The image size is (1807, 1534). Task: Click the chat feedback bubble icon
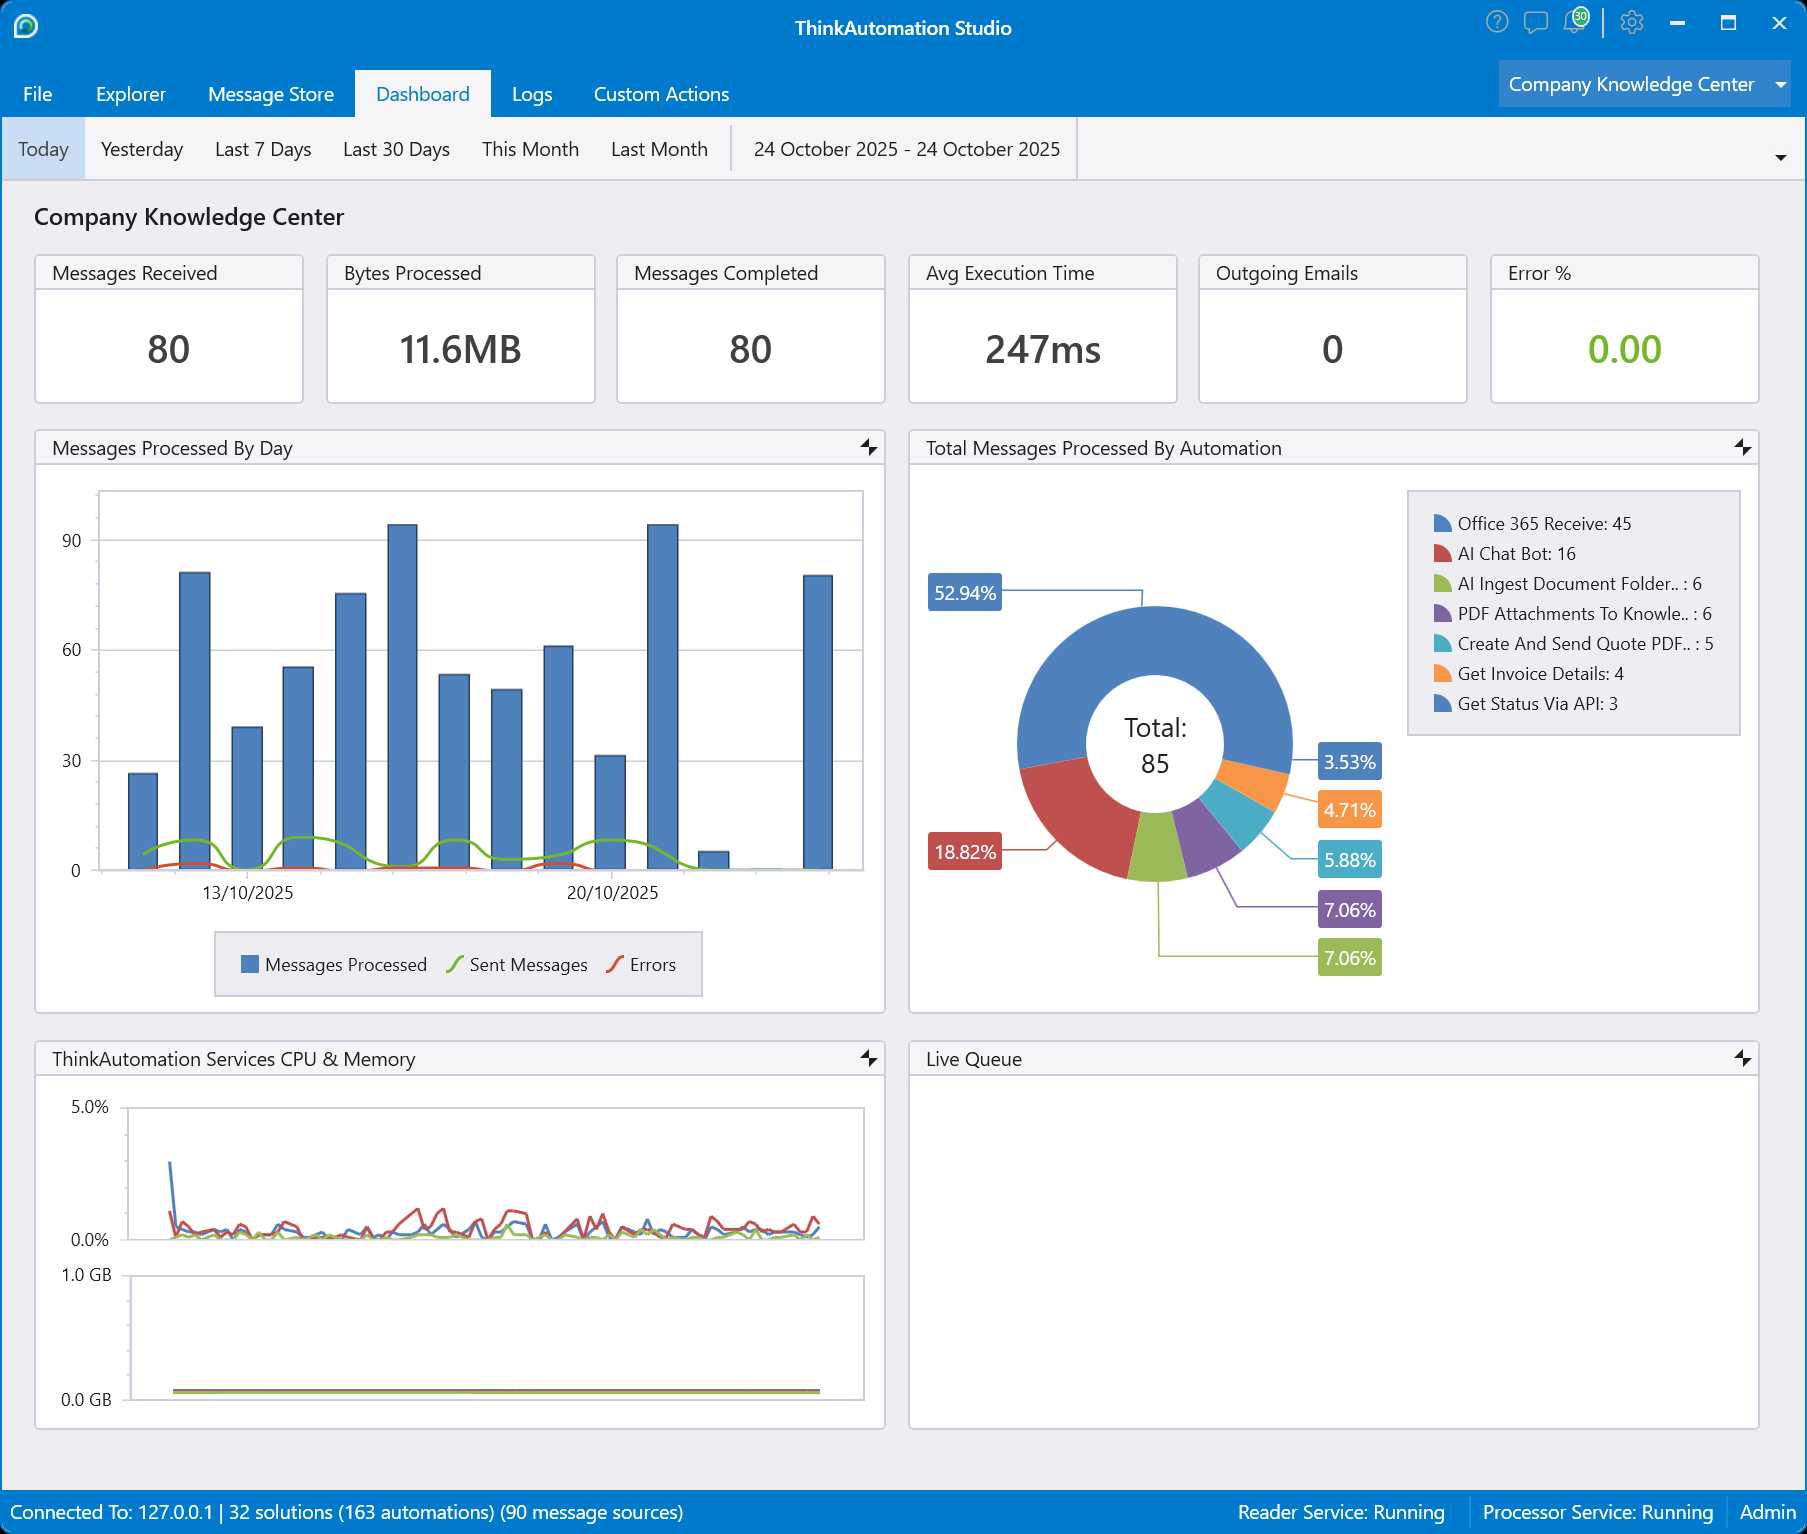[1535, 22]
